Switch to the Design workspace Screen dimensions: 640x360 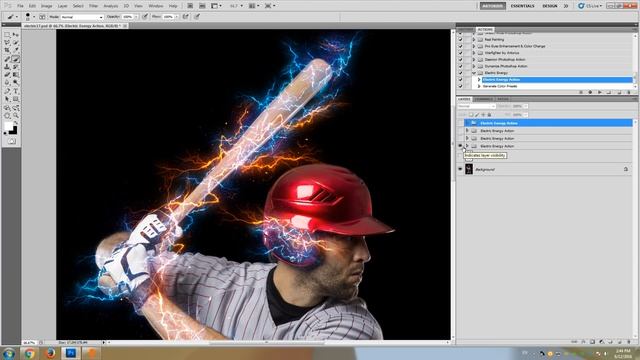(550, 6)
